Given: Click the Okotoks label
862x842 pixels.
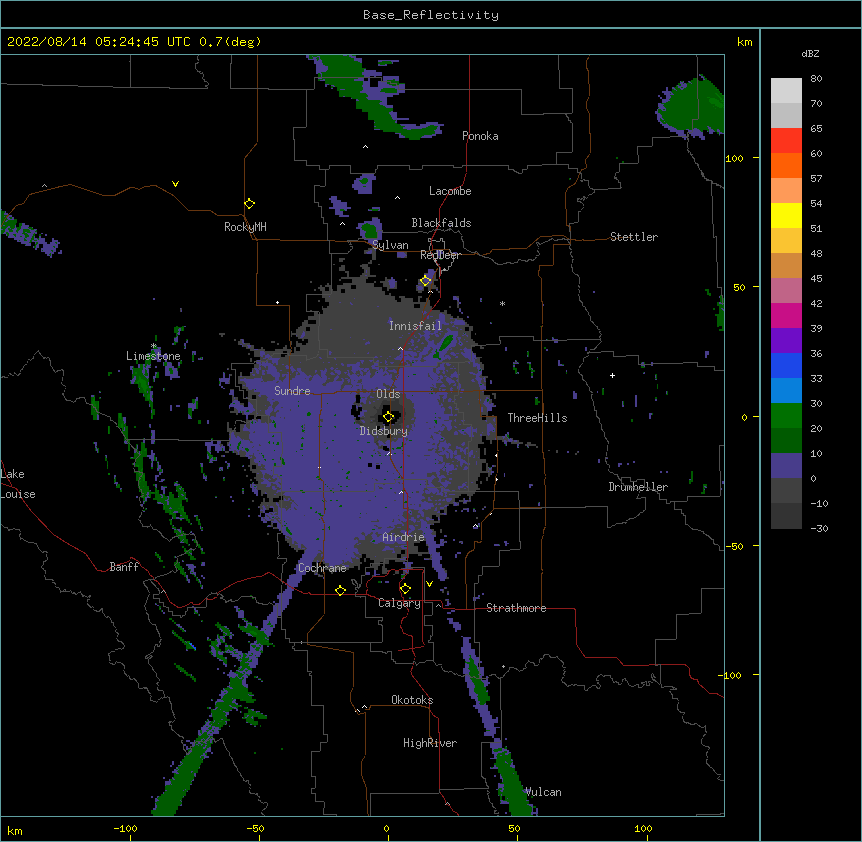Looking at the screenshot, I should click(412, 700).
